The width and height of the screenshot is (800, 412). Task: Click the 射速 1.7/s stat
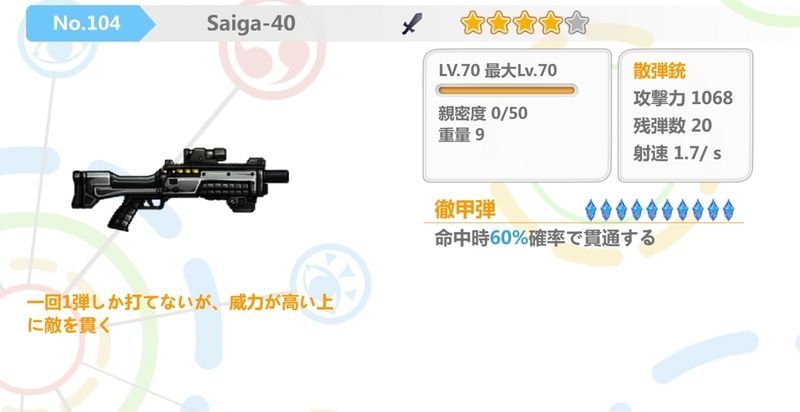(677, 153)
